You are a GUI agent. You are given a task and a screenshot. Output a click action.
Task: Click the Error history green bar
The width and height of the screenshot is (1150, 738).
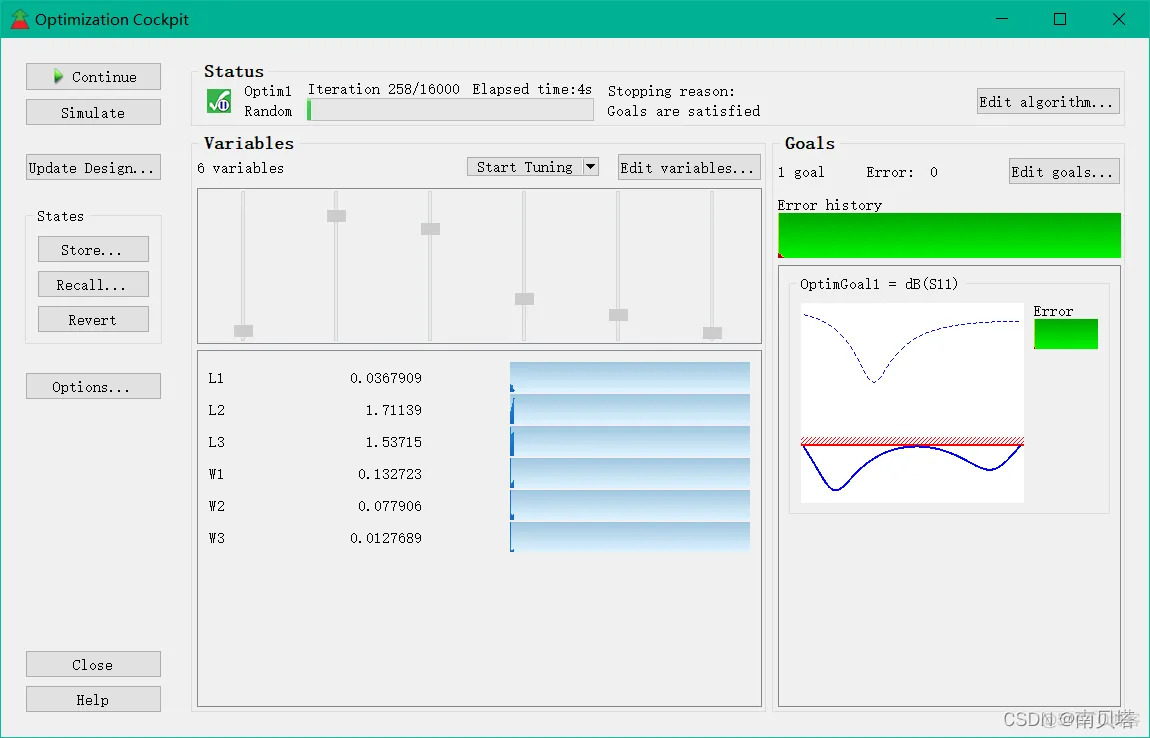tap(949, 235)
